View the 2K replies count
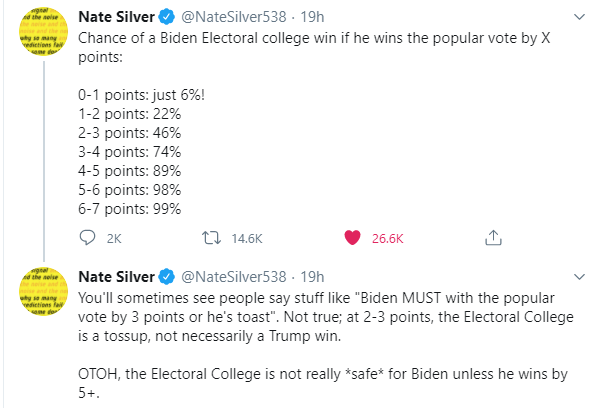This screenshot has width=601, height=408. click(x=114, y=239)
